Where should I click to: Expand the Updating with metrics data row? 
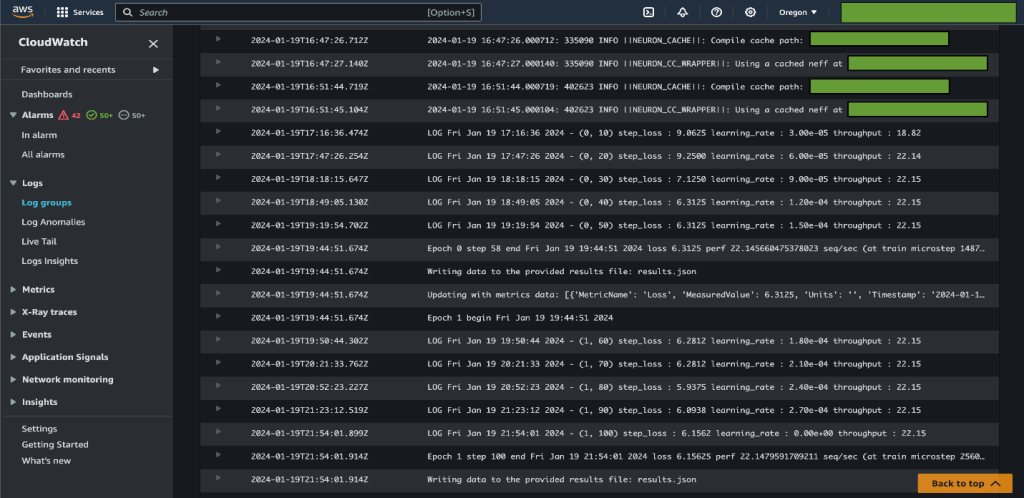pos(218,294)
